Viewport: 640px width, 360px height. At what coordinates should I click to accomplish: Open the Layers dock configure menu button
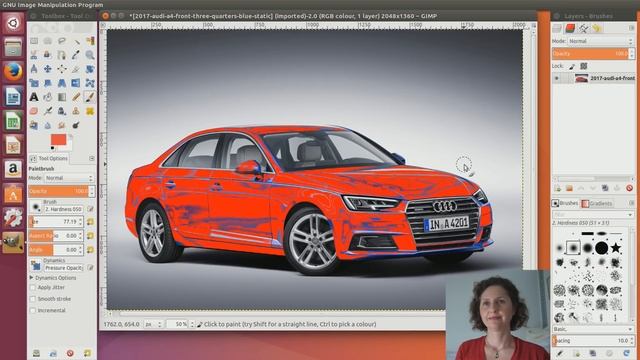coord(631,28)
